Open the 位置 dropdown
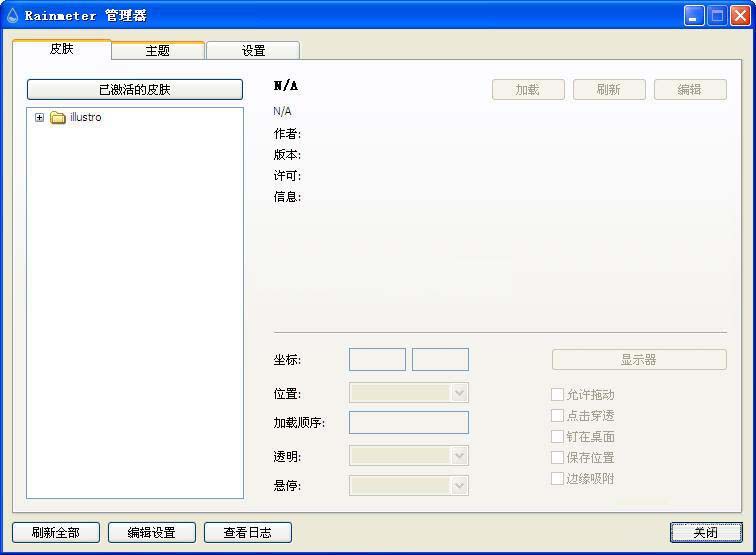Viewport: 756px width, 555px height. pyautogui.click(x=408, y=393)
